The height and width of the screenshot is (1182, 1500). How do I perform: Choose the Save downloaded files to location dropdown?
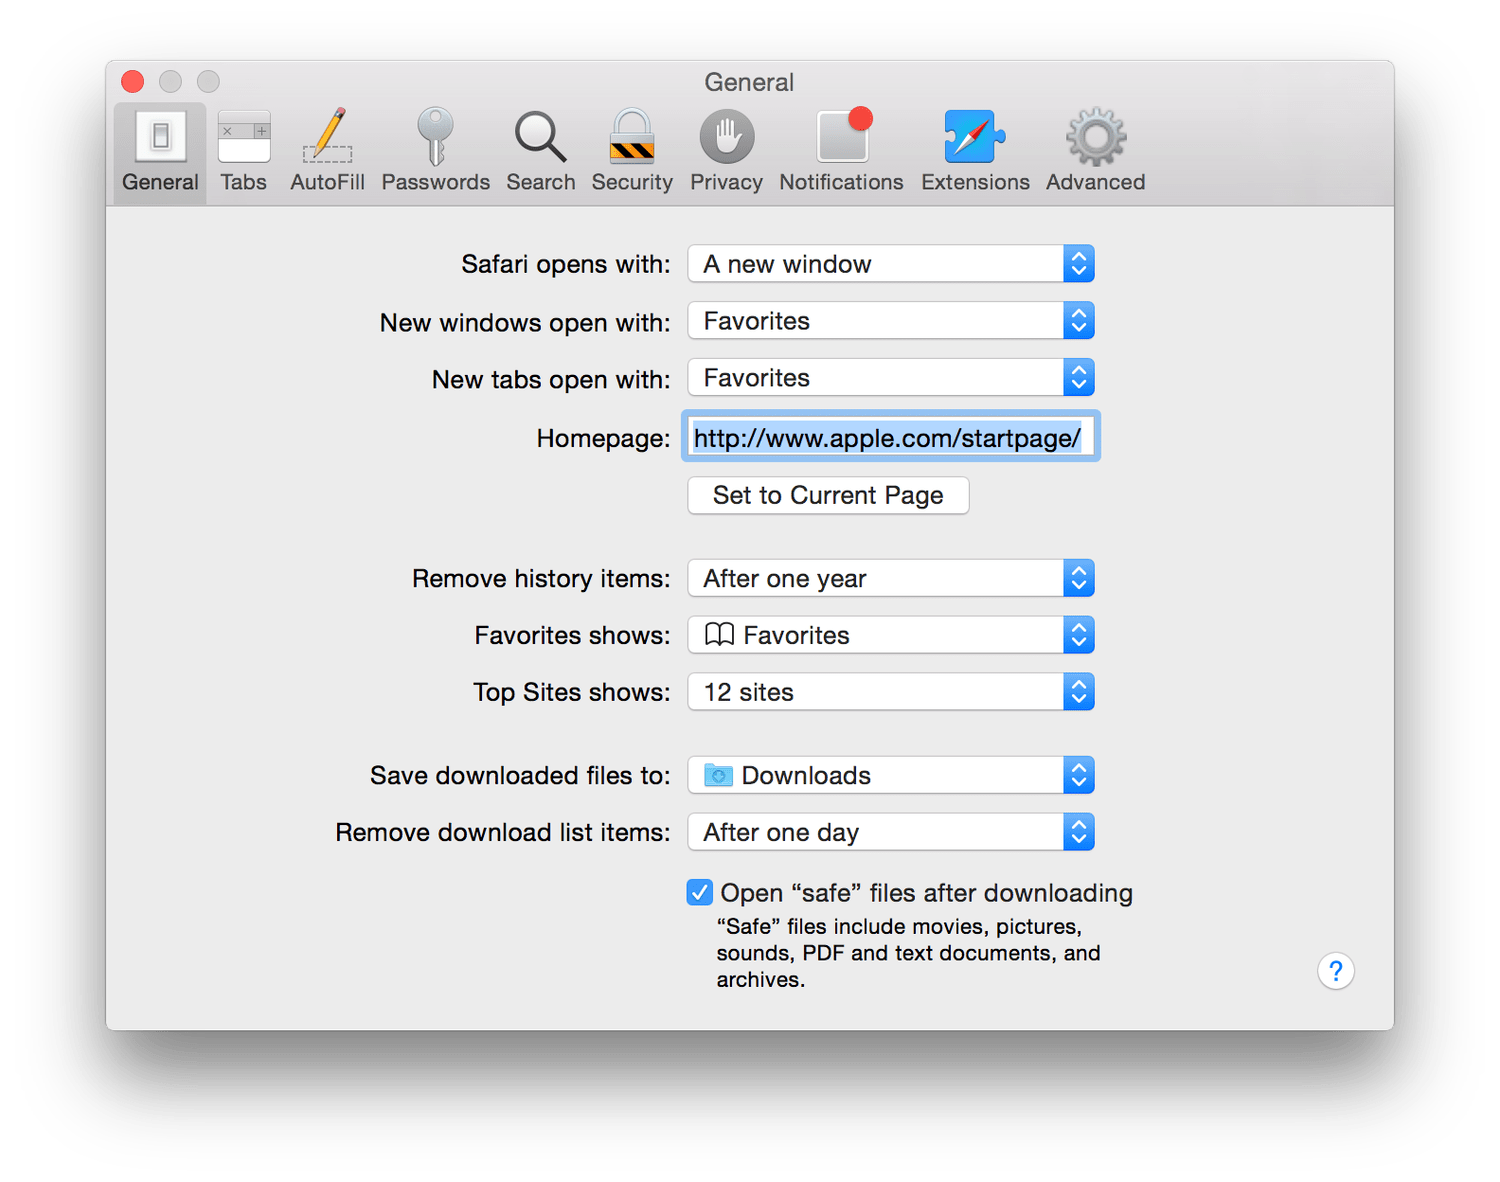point(891,775)
